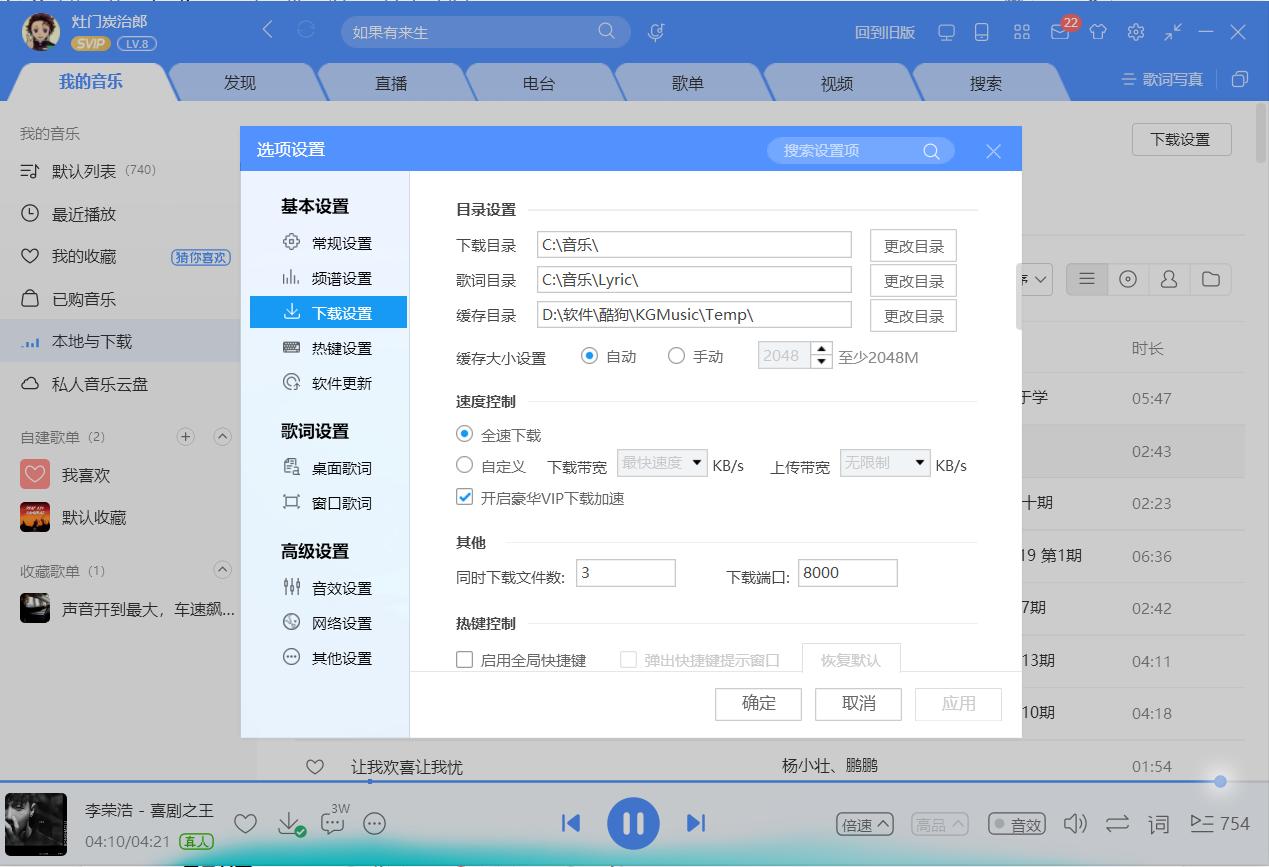Switch to the 电台 tab

539,83
